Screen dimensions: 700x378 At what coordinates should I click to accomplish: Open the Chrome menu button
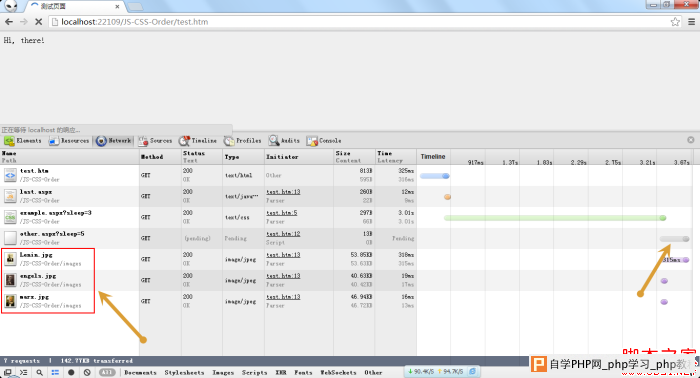(x=691, y=21)
